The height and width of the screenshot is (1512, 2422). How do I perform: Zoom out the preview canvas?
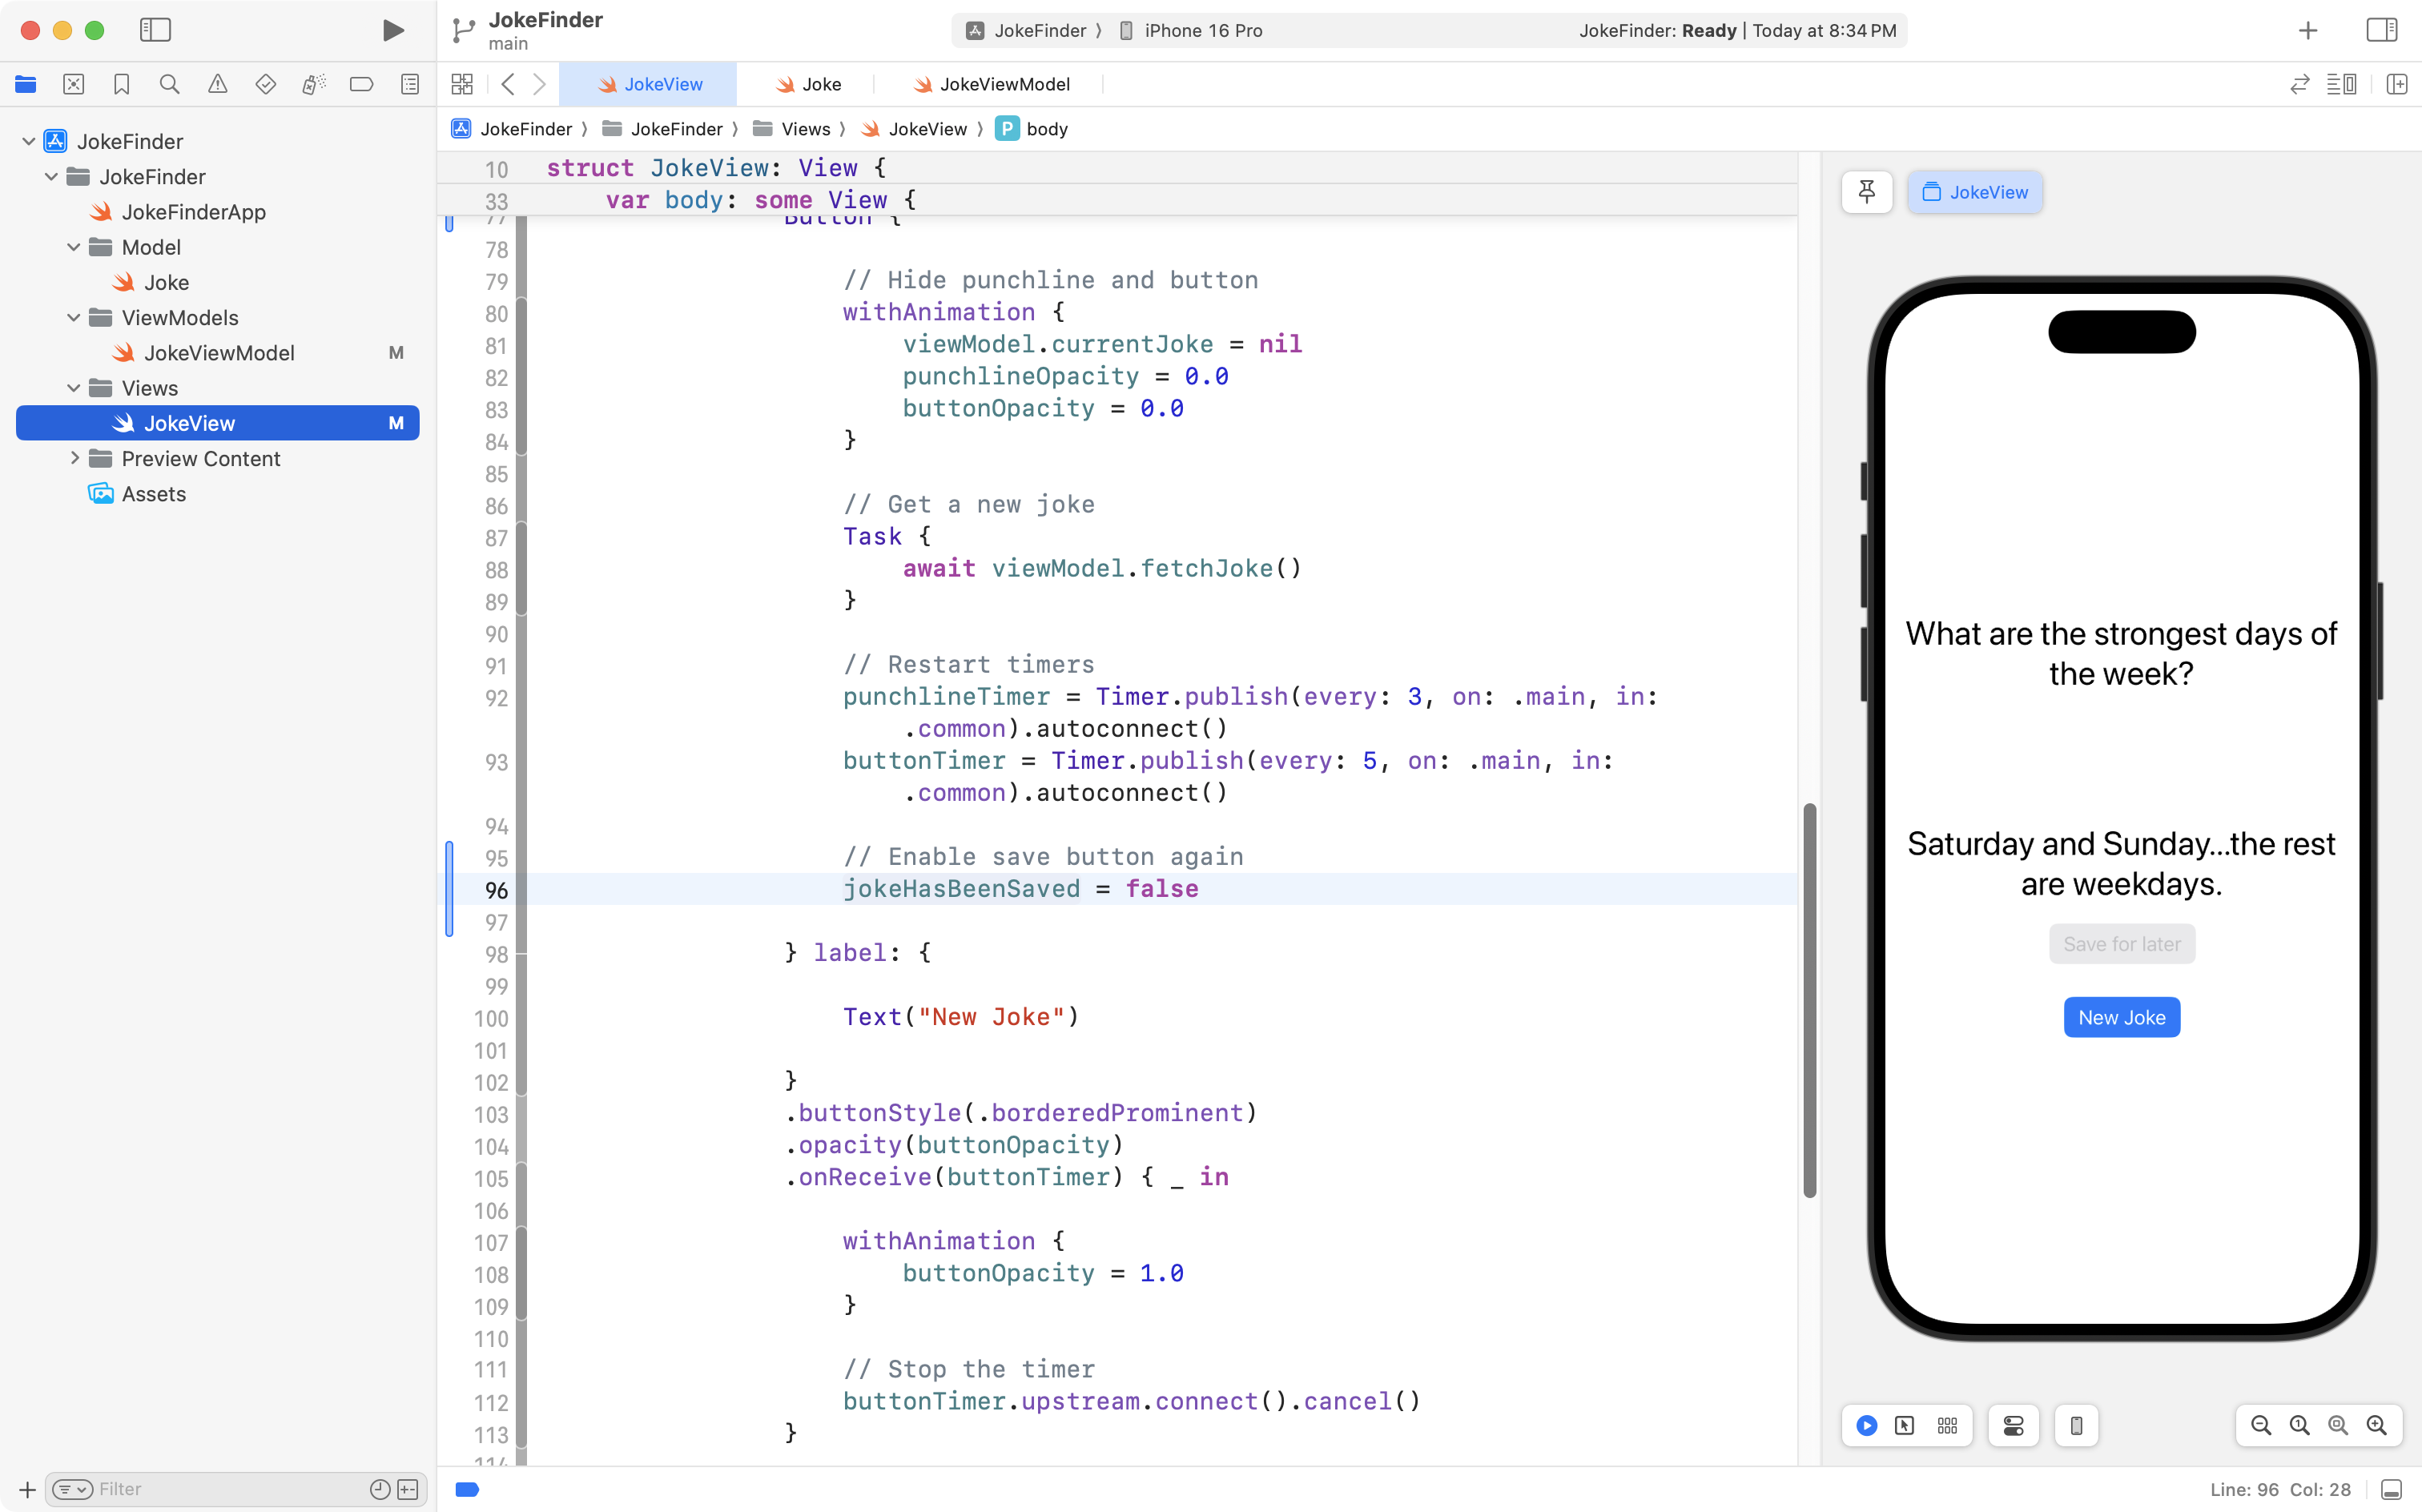pos(2260,1426)
